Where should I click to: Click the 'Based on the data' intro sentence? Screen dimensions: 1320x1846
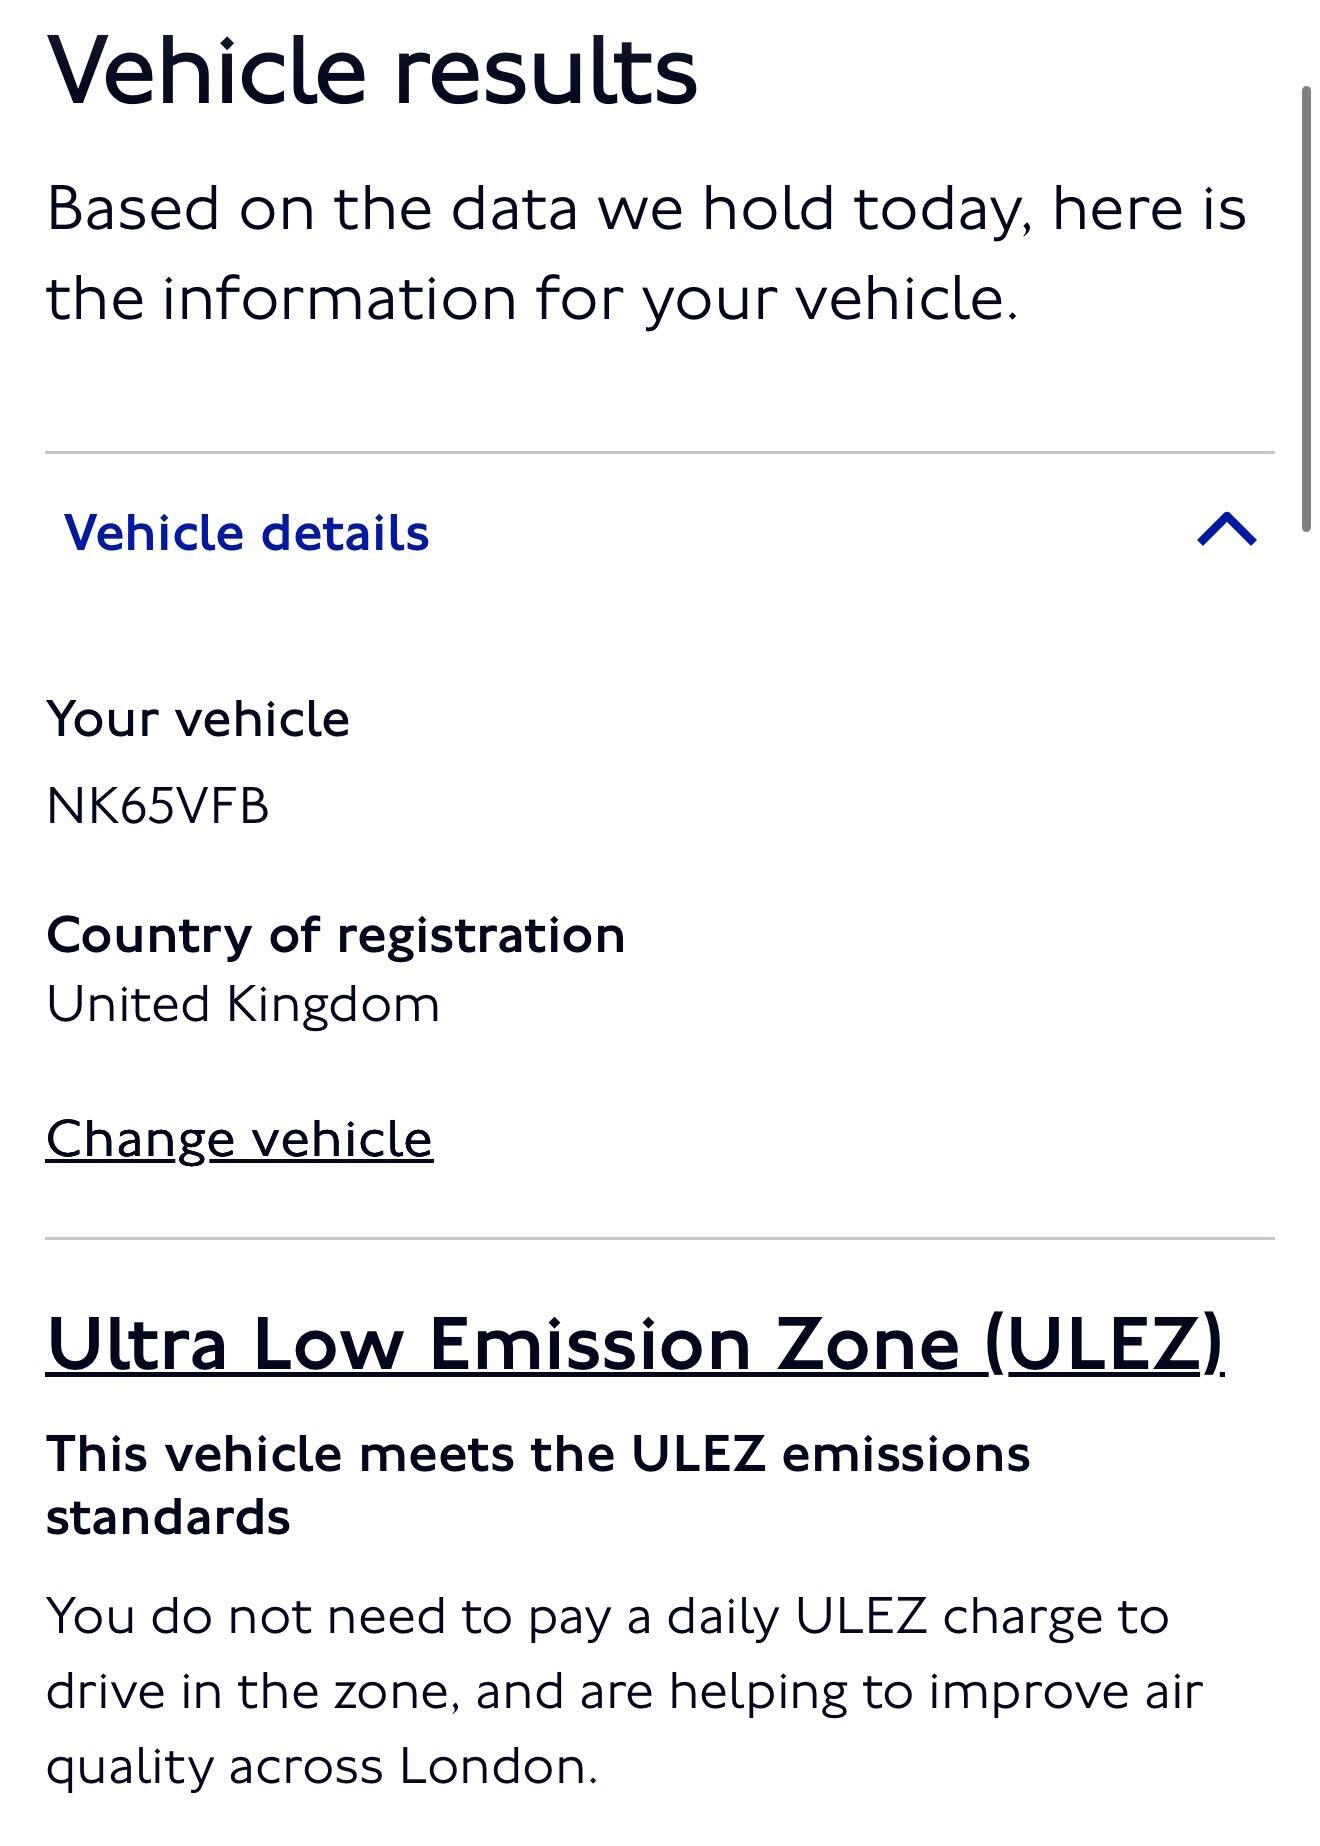pyautogui.click(x=646, y=209)
